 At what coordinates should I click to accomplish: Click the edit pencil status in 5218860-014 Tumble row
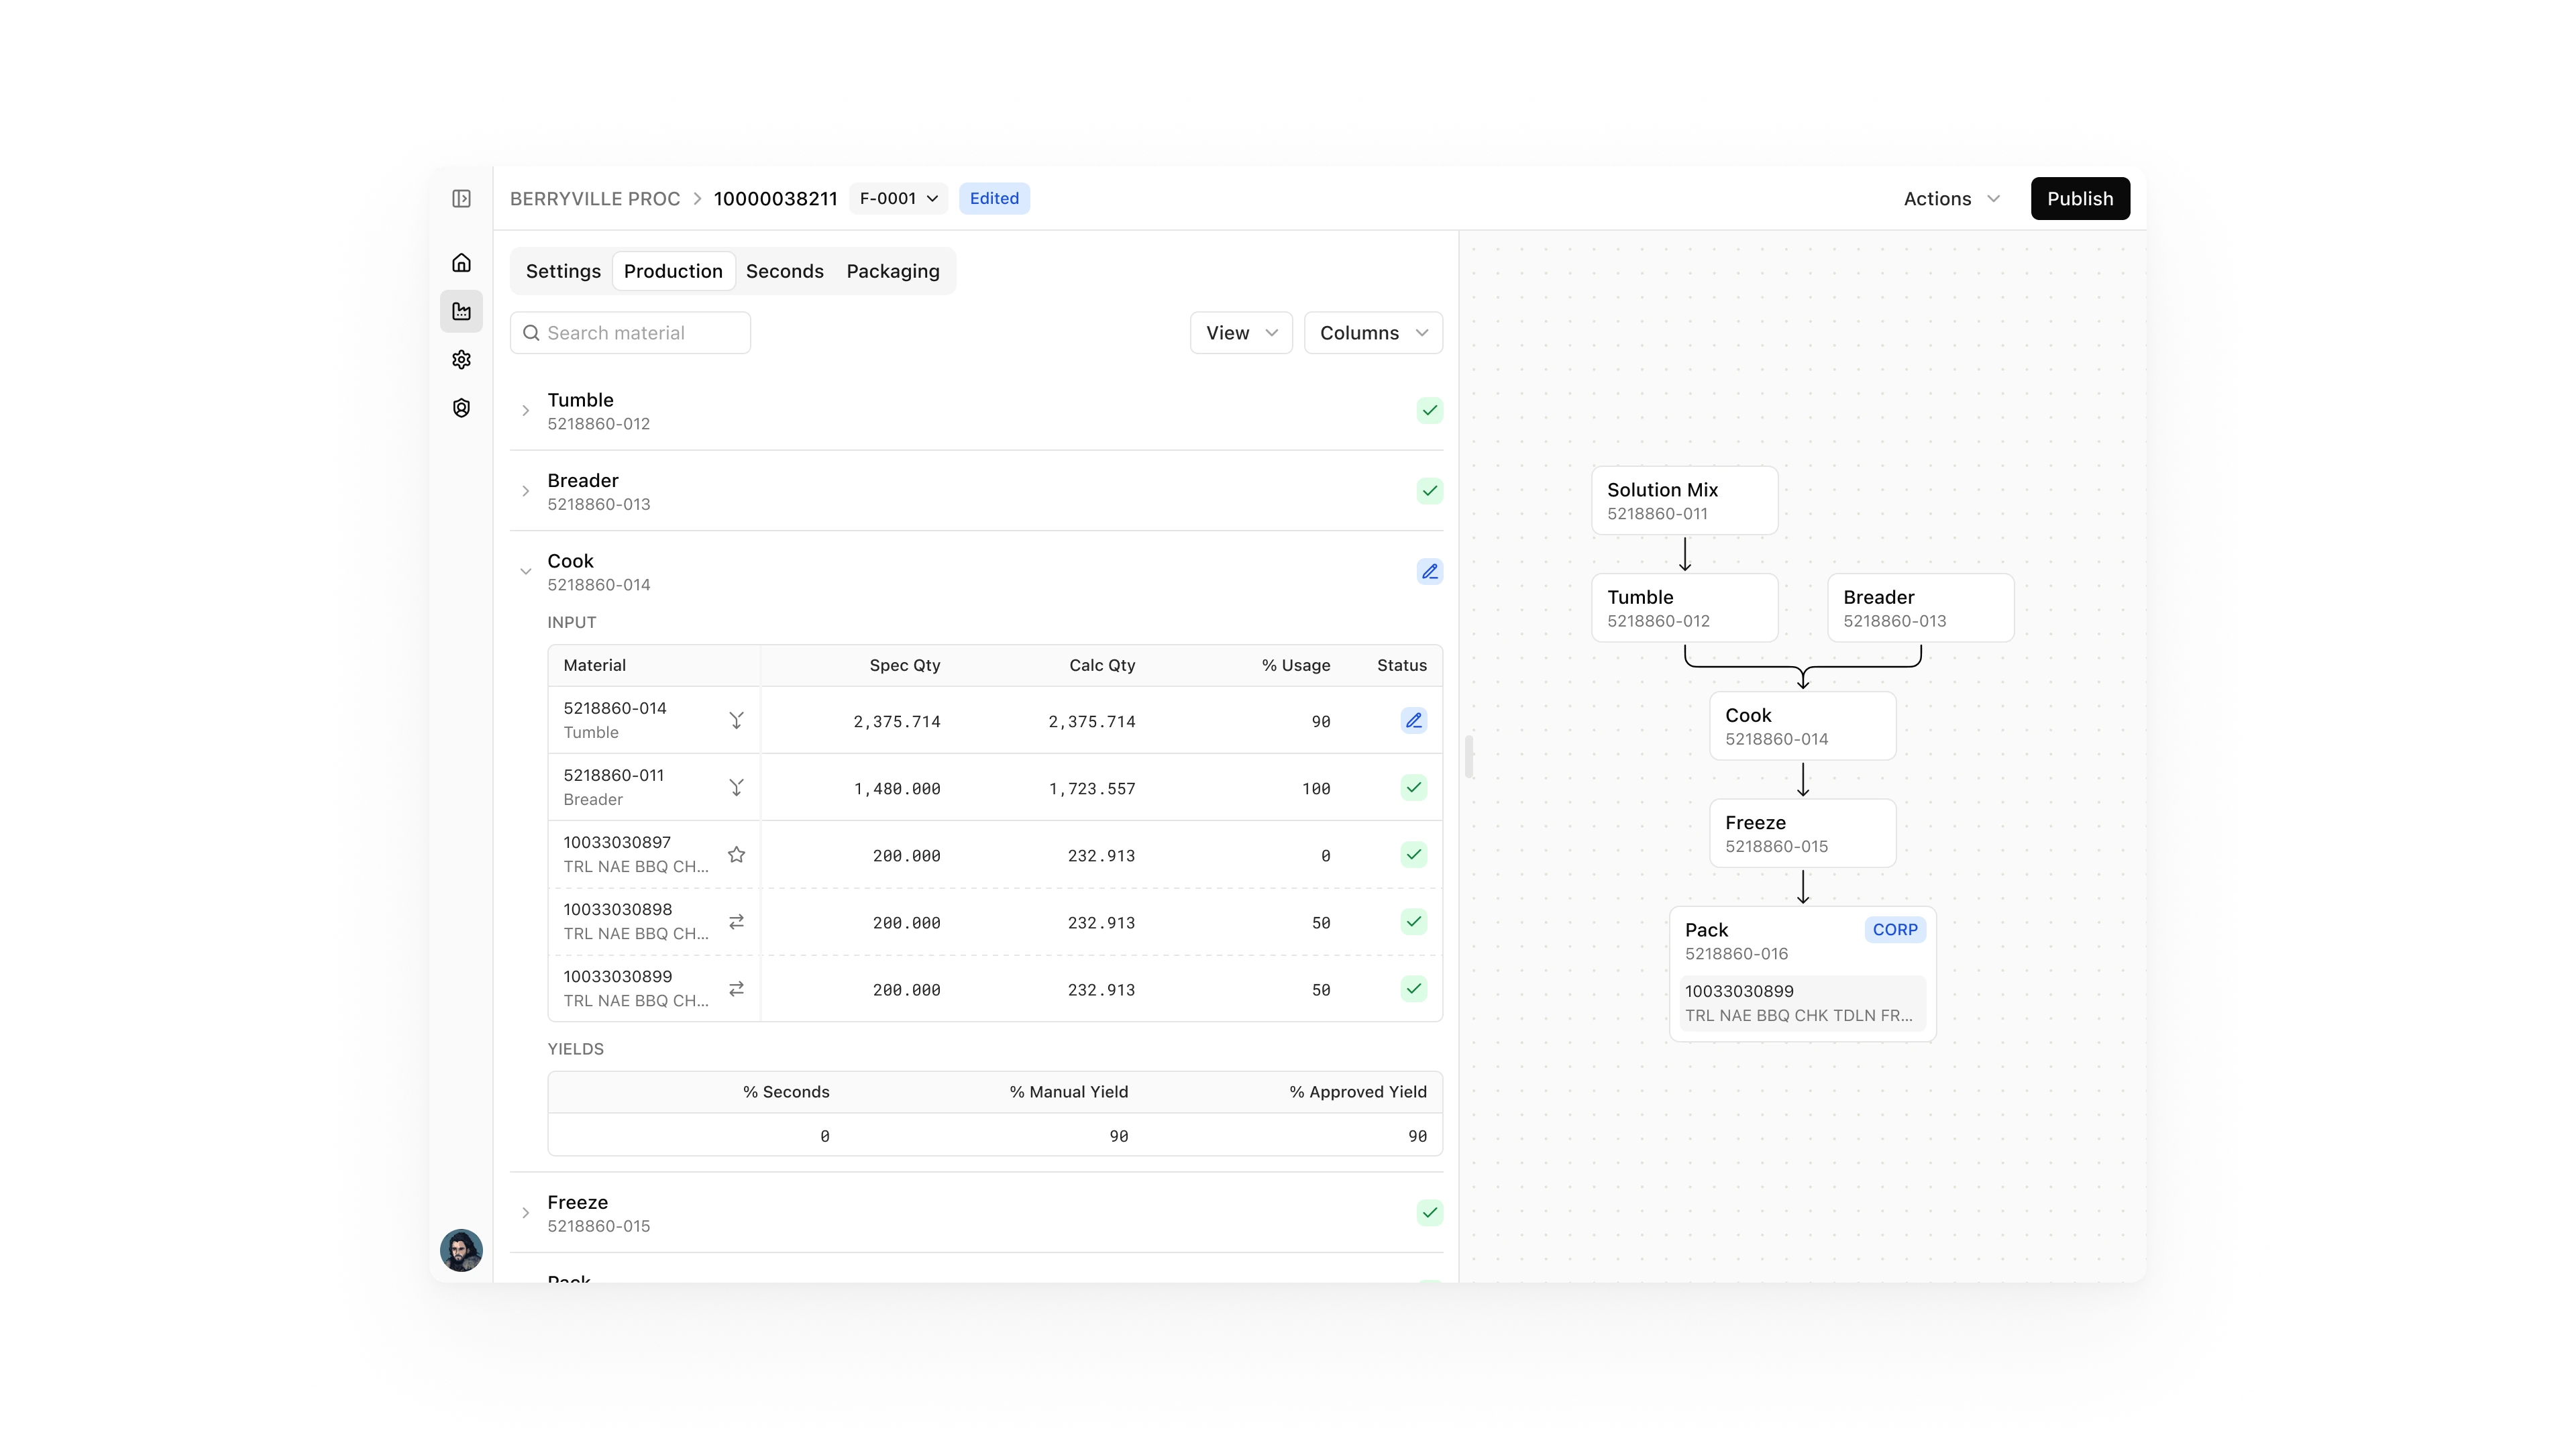click(x=1413, y=721)
